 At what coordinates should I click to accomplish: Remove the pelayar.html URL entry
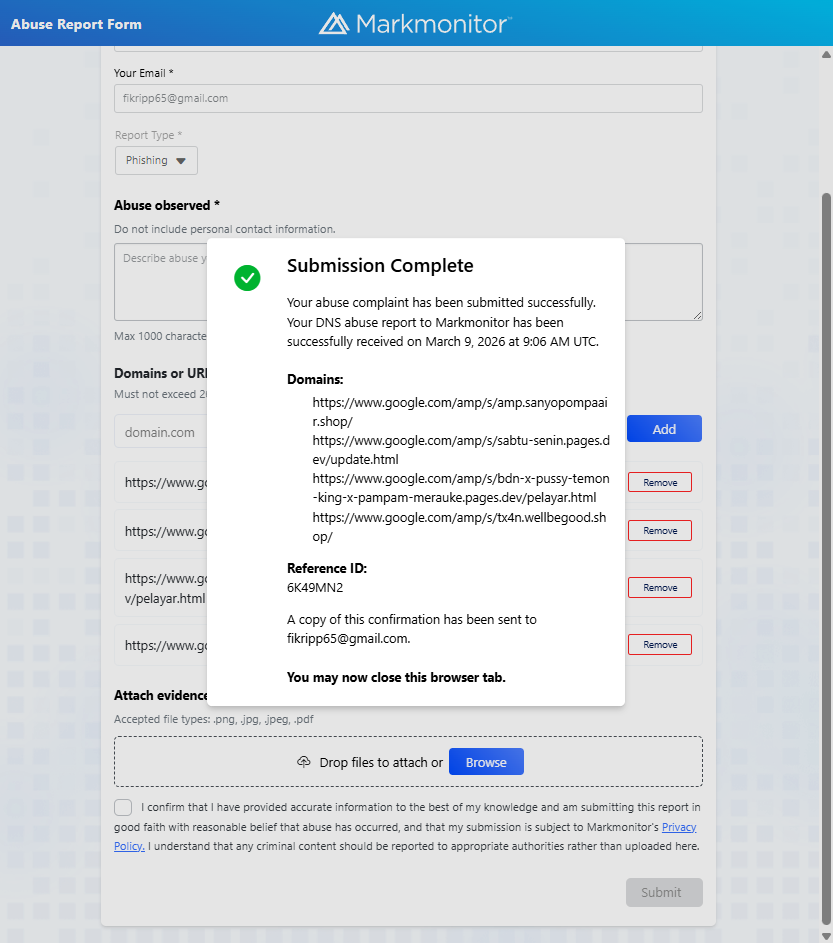click(x=660, y=588)
